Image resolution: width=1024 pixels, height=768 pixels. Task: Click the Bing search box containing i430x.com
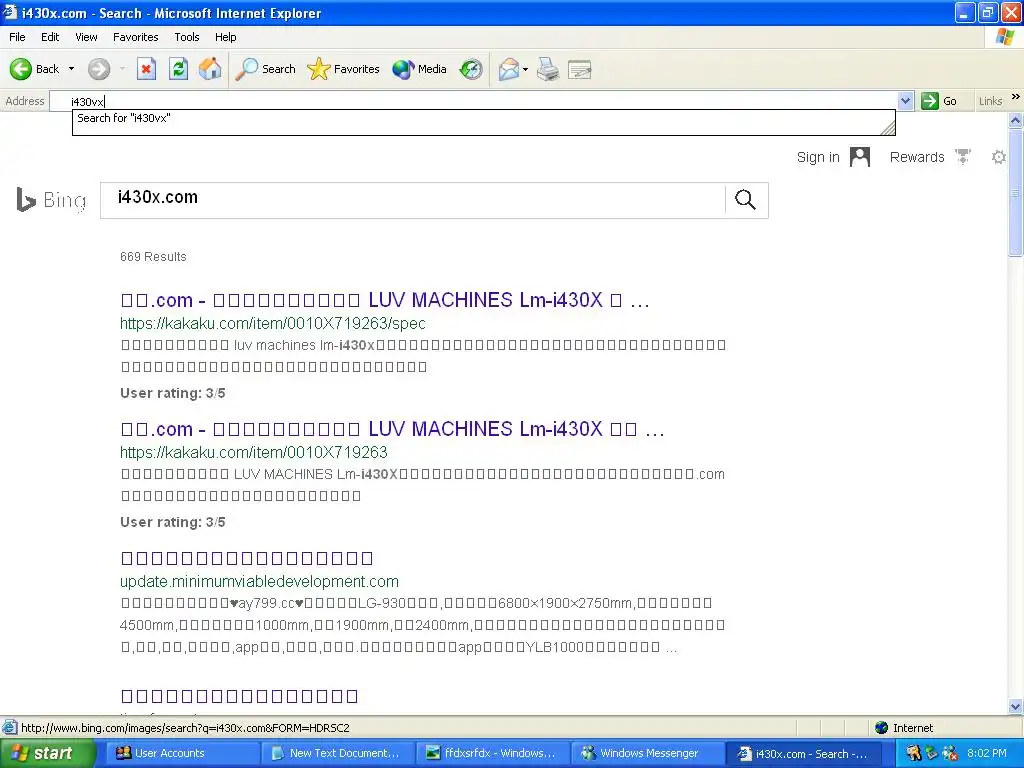pos(412,200)
